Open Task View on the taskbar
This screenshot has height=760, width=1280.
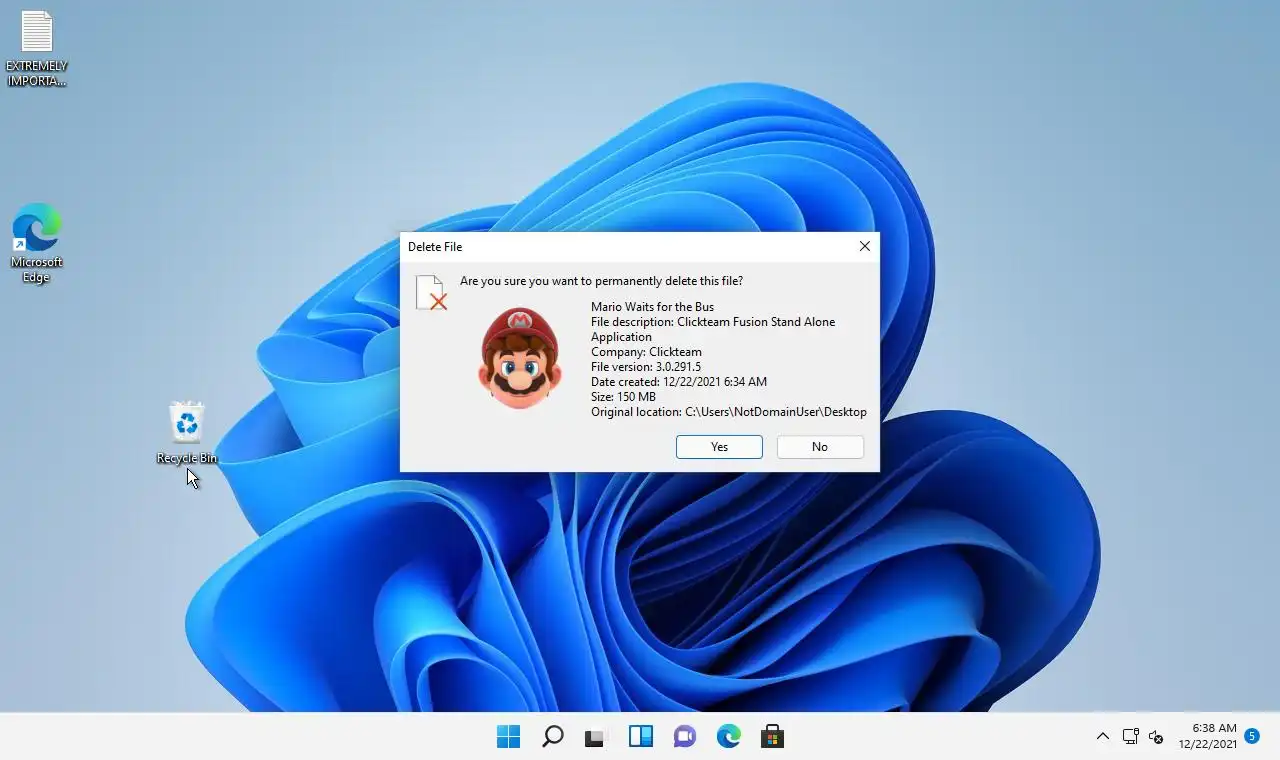pos(596,737)
